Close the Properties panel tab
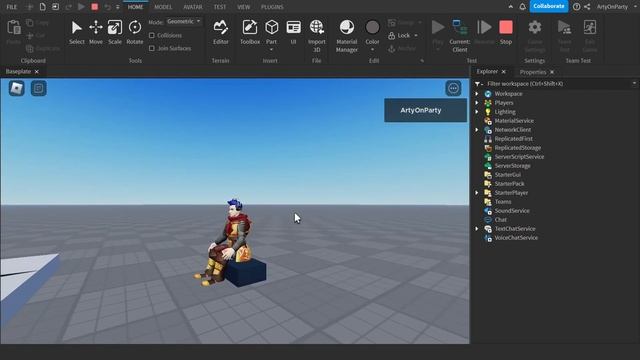The image size is (640, 360). pos(552,72)
